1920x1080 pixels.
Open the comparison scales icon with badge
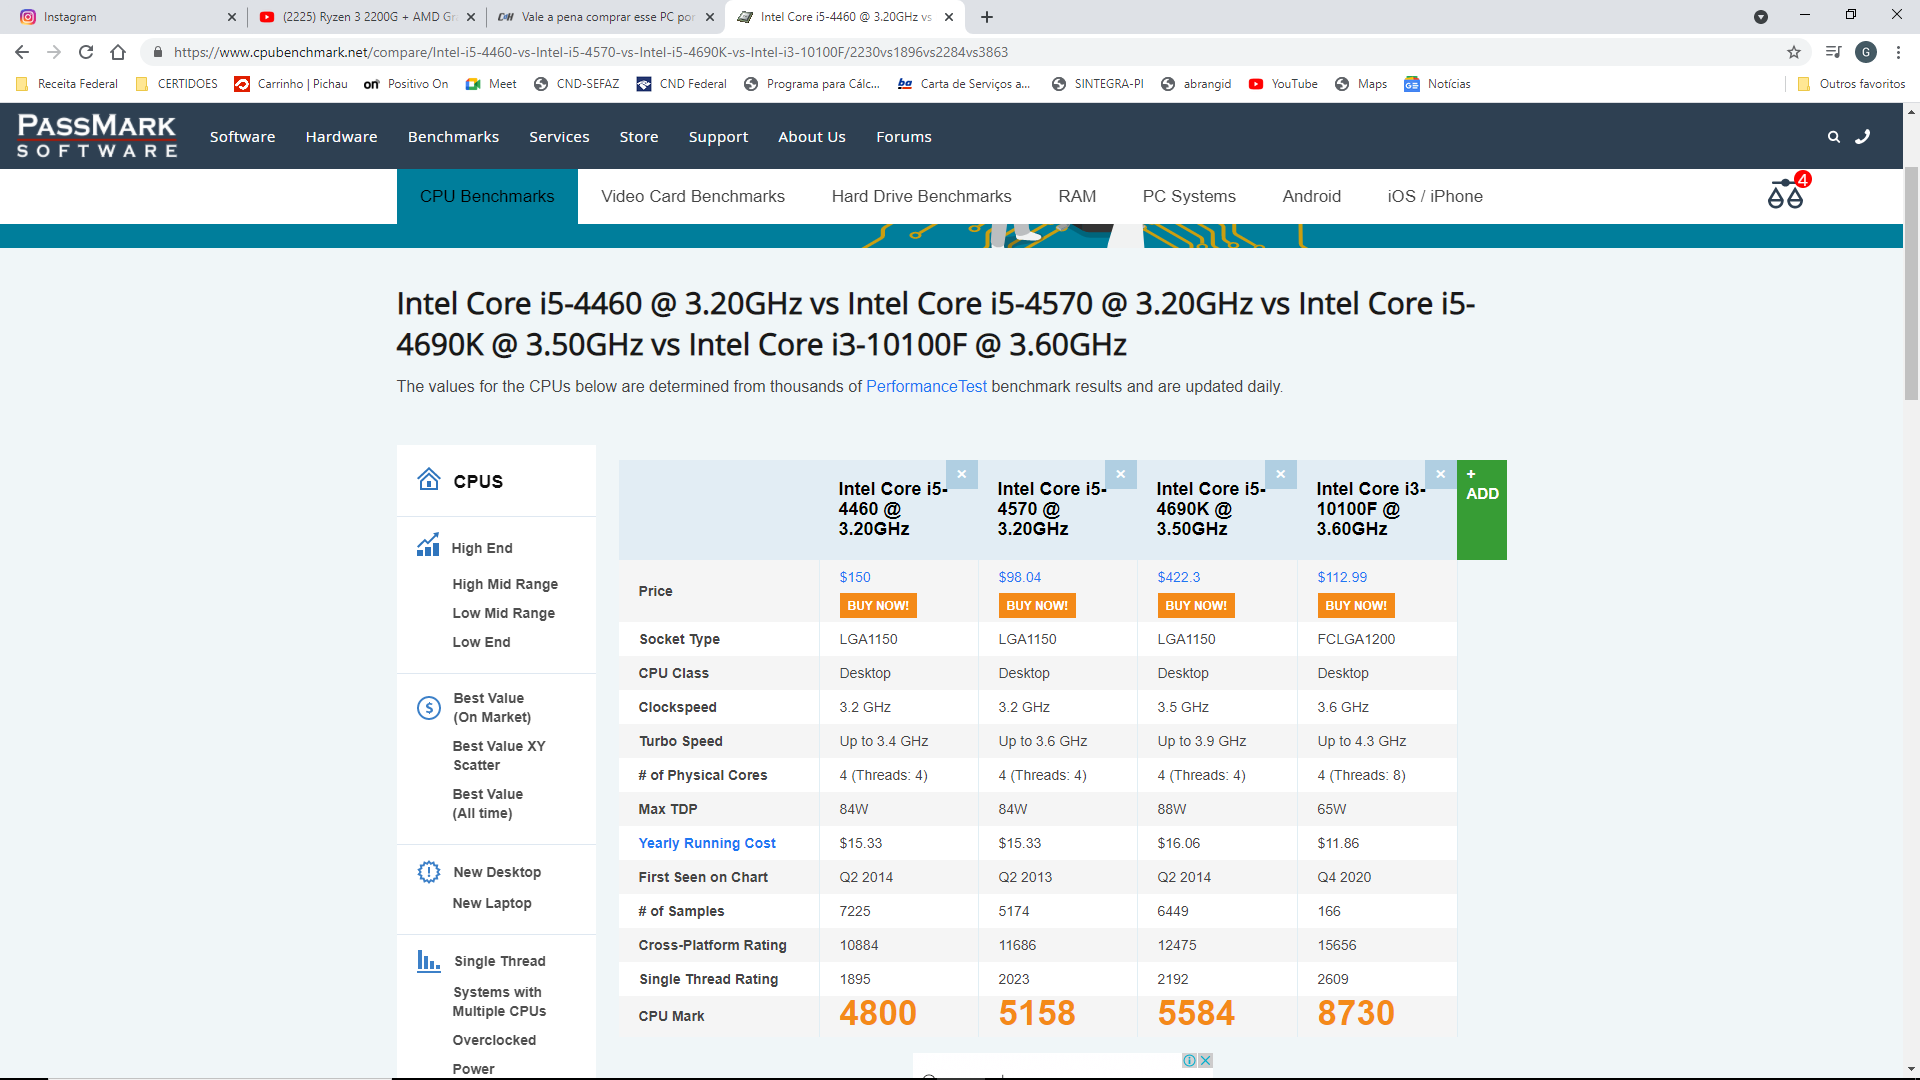click(x=1788, y=191)
